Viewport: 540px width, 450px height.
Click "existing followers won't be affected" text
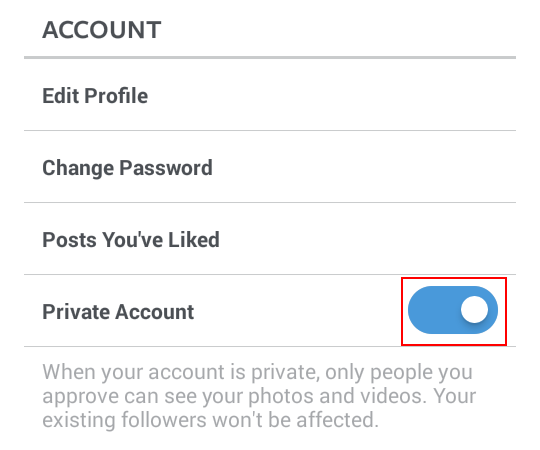click(210, 420)
